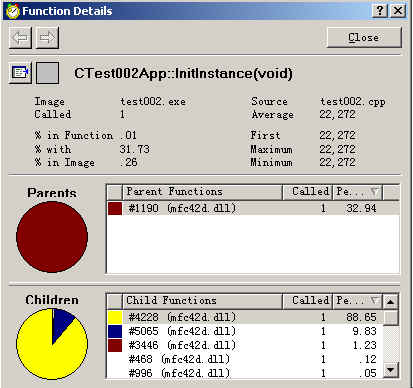Screen dimensions: 413x388
Task: Click scroll up arrow in children list
Action: (391, 302)
